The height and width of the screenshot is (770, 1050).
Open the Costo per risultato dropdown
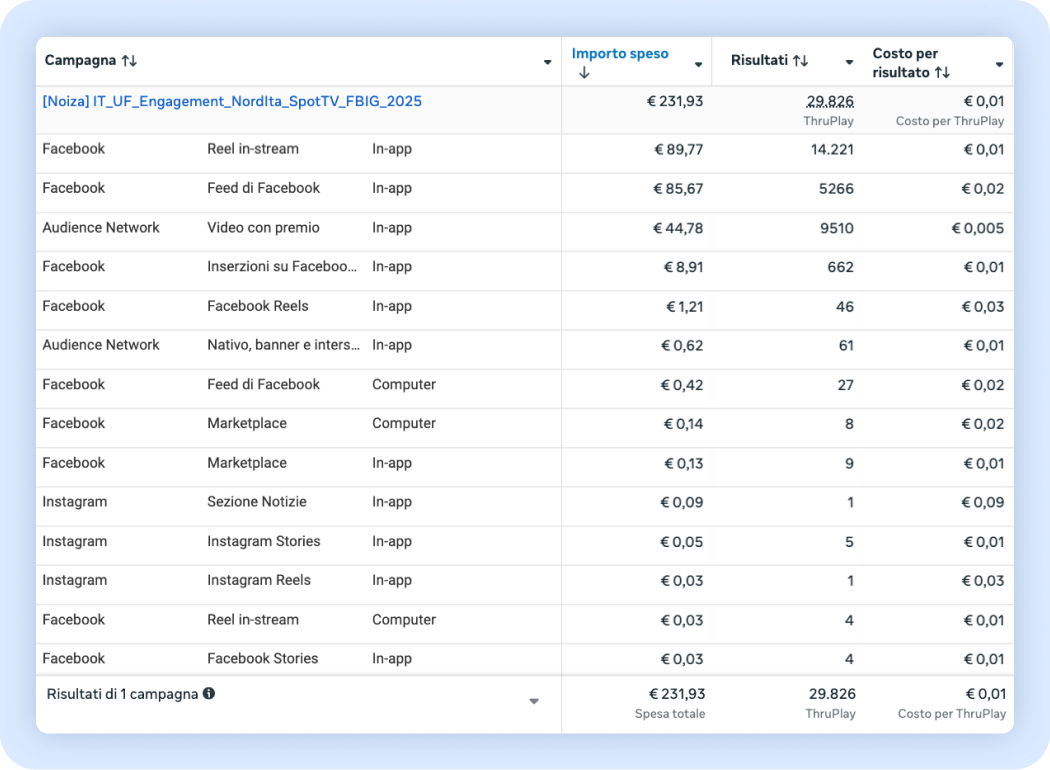pyautogui.click(x=999, y=64)
